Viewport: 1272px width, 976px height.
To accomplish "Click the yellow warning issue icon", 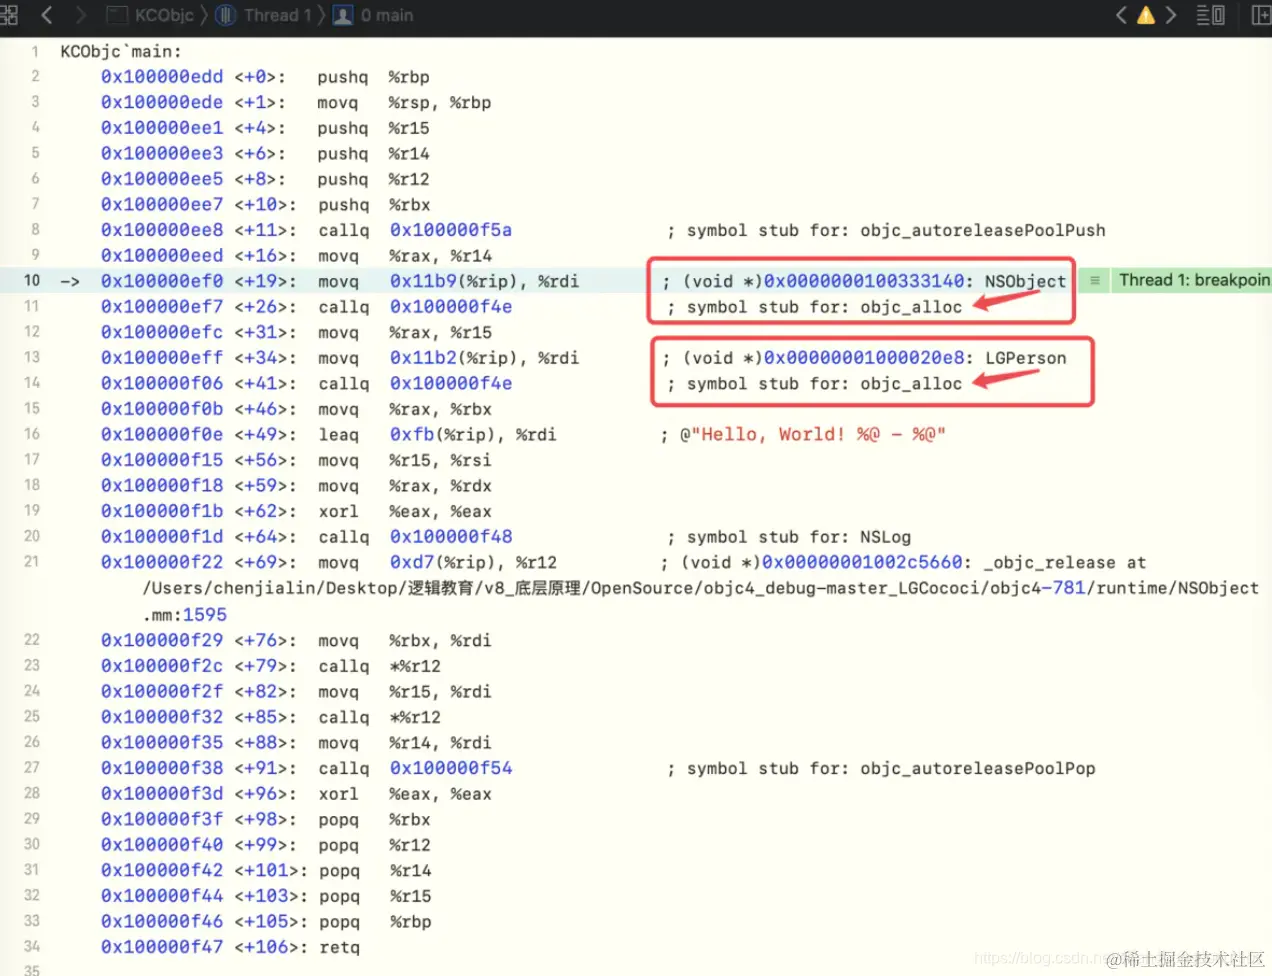I will click(x=1146, y=15).
